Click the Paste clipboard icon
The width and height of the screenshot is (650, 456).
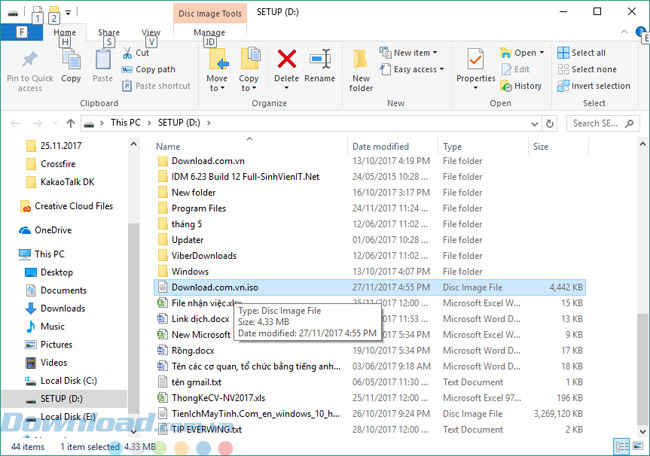pyautogui.click(x=103, y=59)
